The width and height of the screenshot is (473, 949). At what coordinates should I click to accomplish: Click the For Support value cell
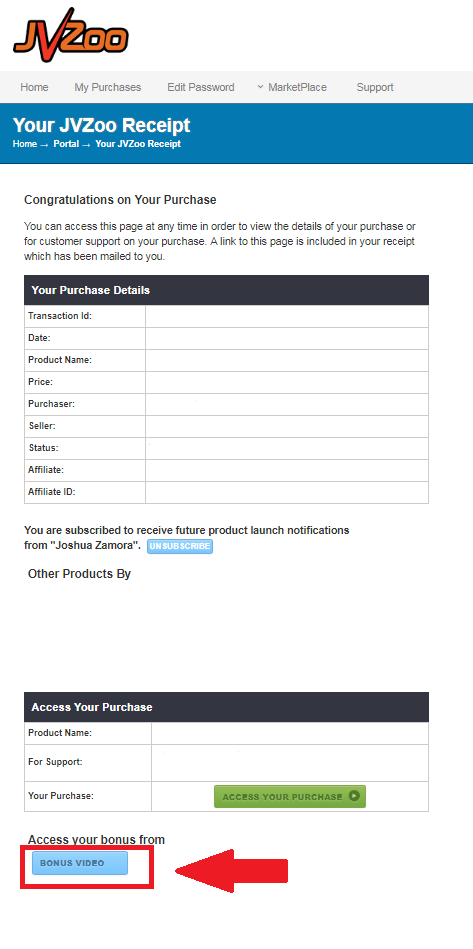pos(290,763)
